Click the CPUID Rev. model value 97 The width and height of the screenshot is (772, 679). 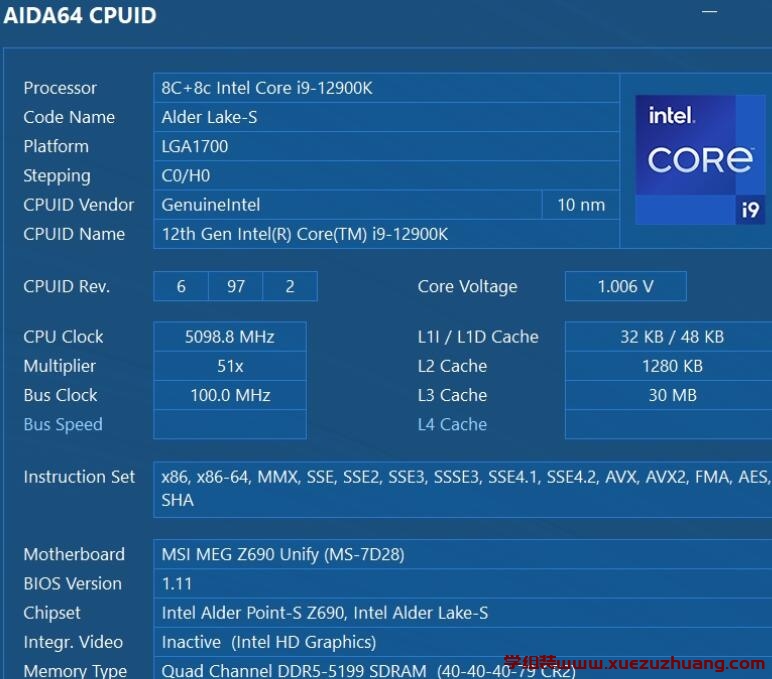(x=236, y=286)
